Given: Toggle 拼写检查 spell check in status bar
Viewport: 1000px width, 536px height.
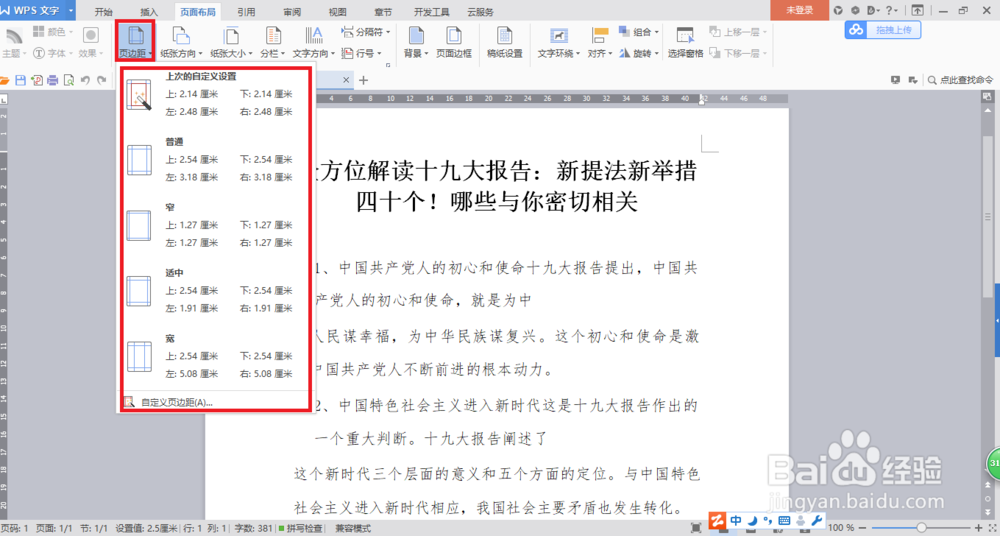Looking at the screenshot, I should pyautogui.click(x=301, y=528).
